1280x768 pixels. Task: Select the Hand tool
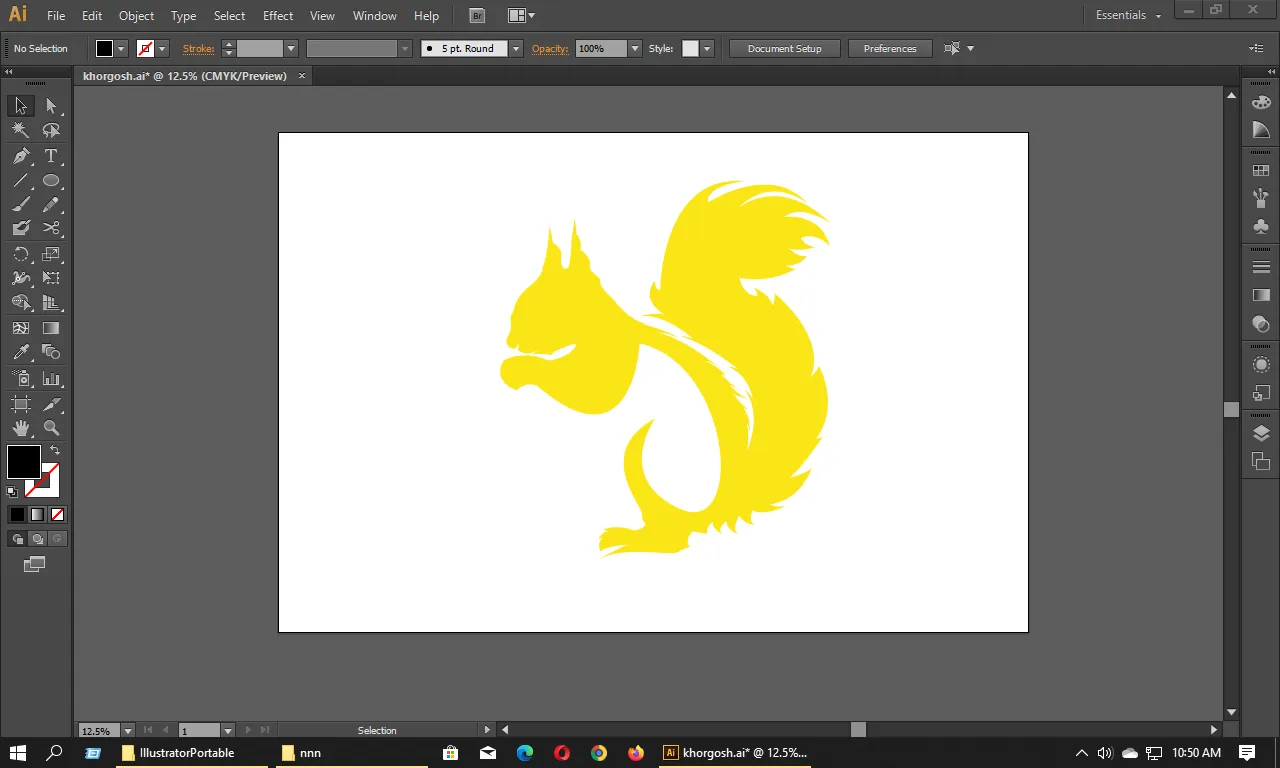pos(20,428)
